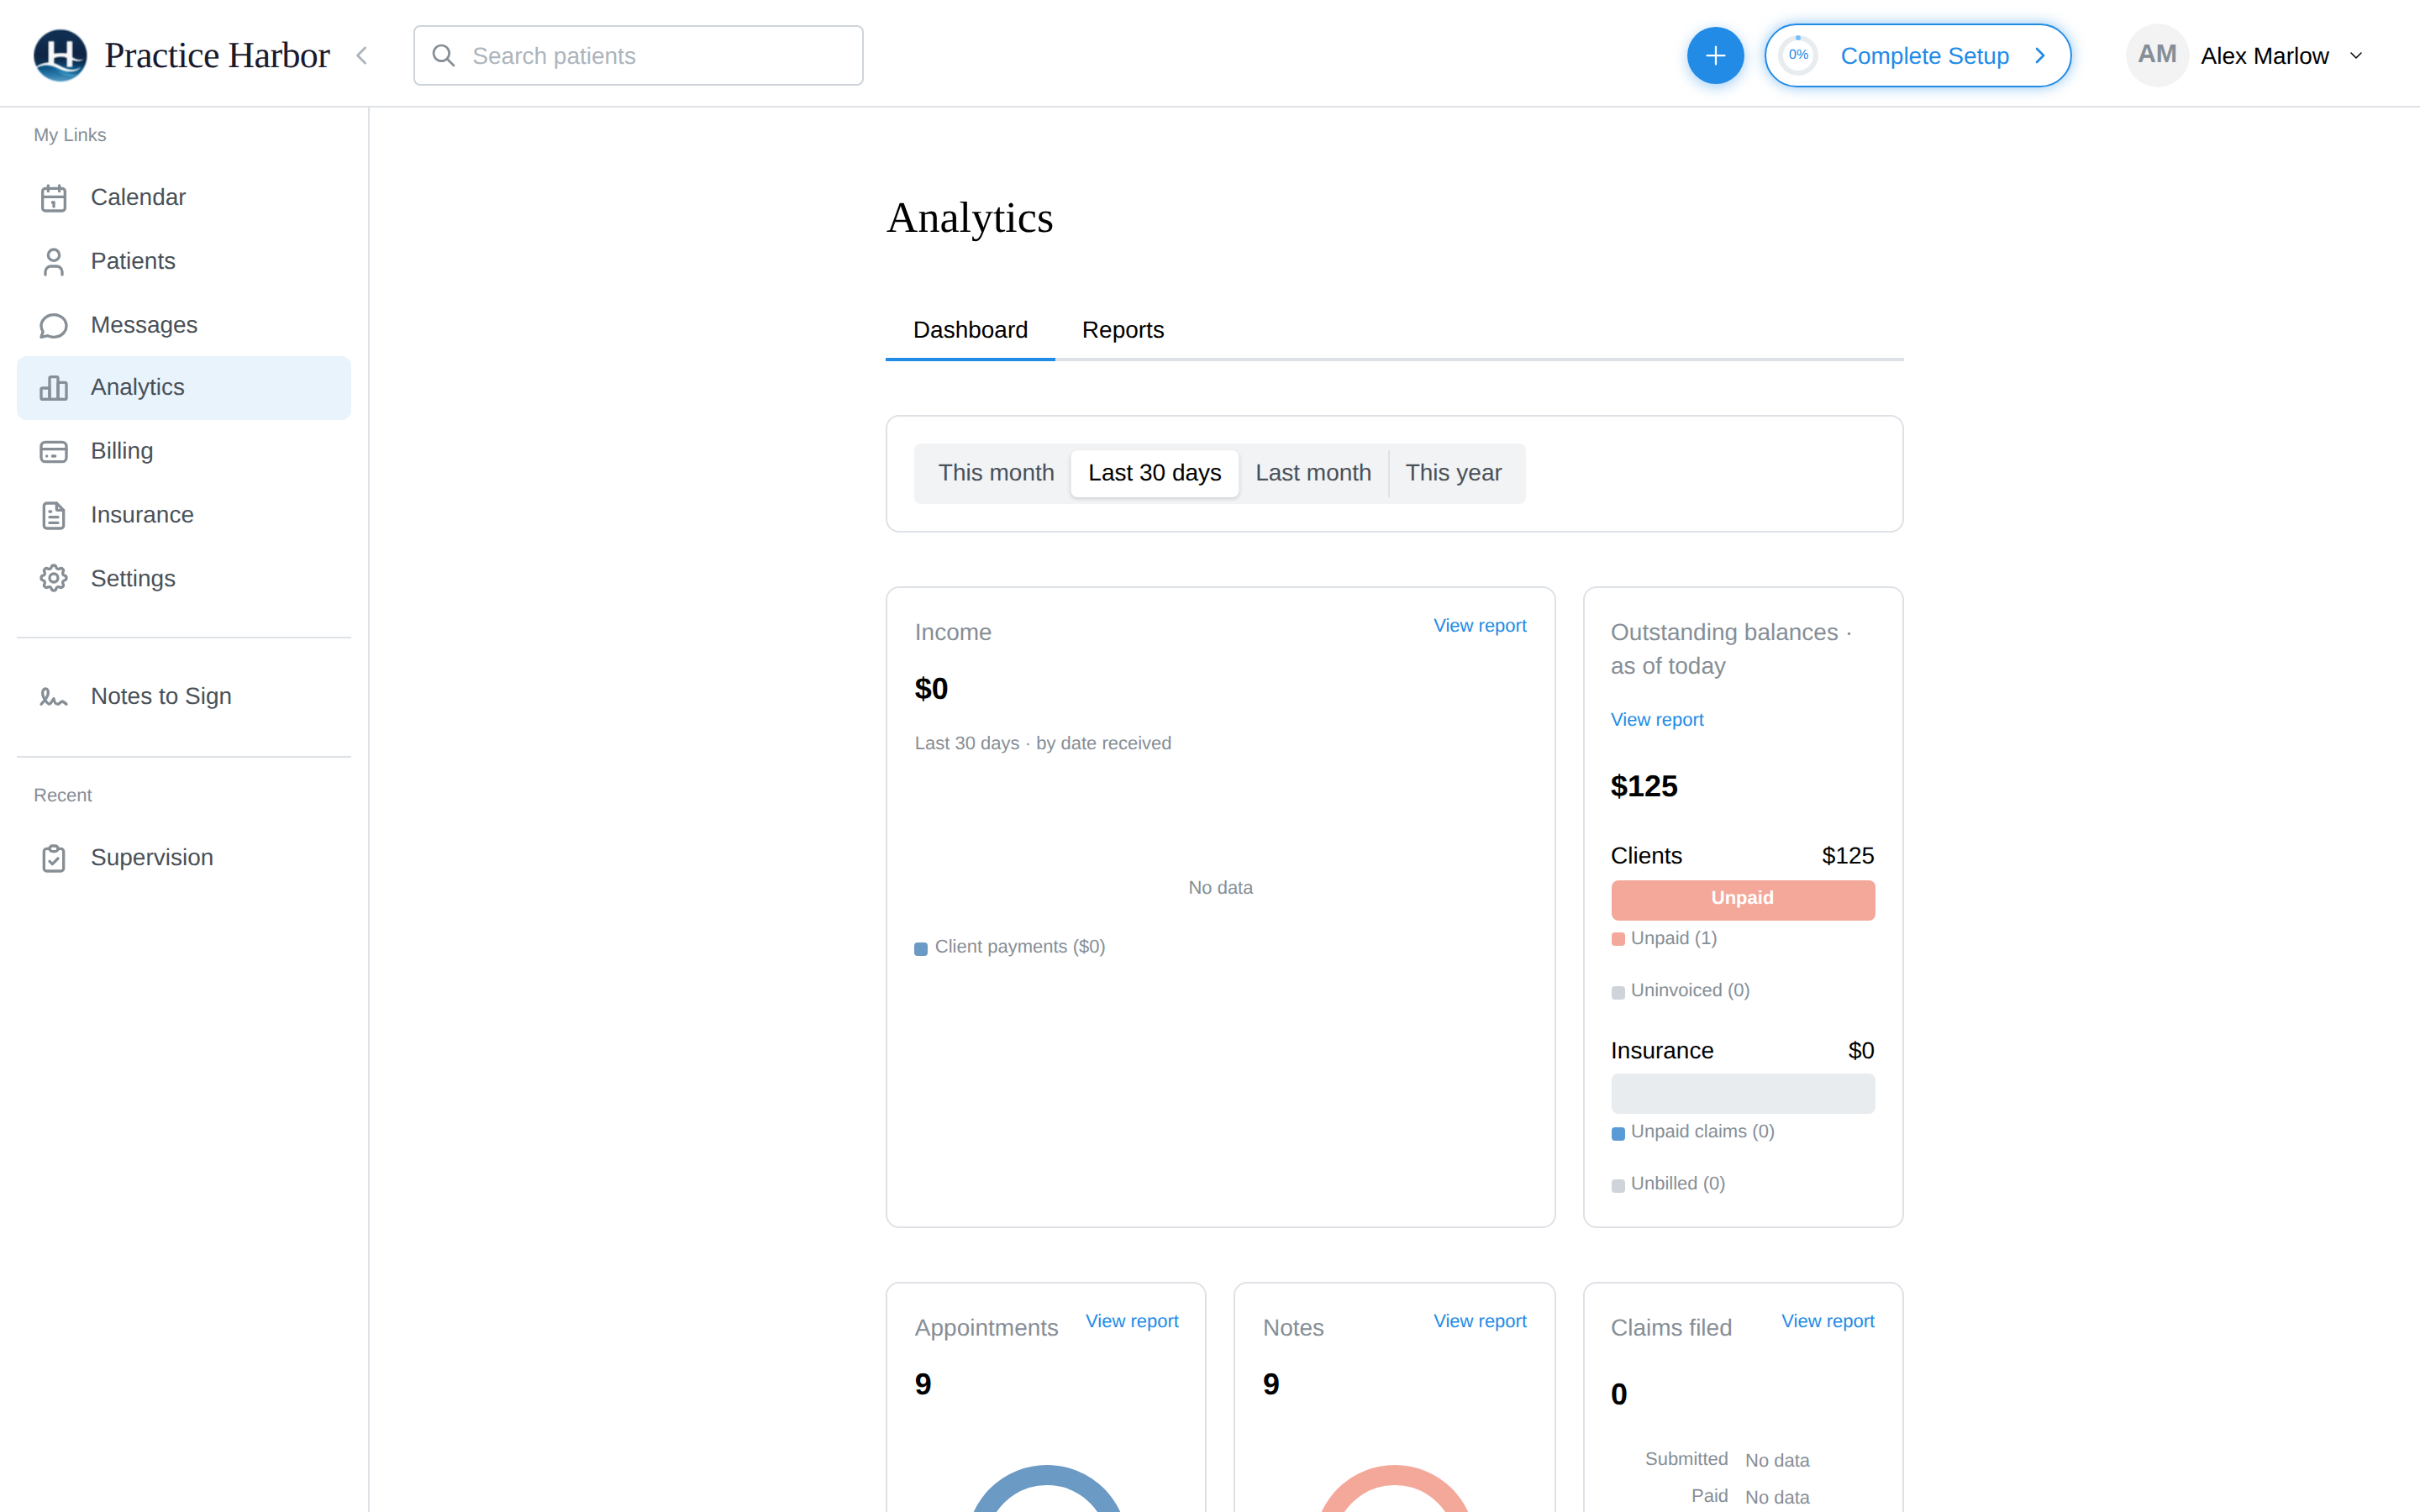Screen dimensions: 2420x1512
Task: Click the Claims filed count 0
Action: (1619, 1395)
